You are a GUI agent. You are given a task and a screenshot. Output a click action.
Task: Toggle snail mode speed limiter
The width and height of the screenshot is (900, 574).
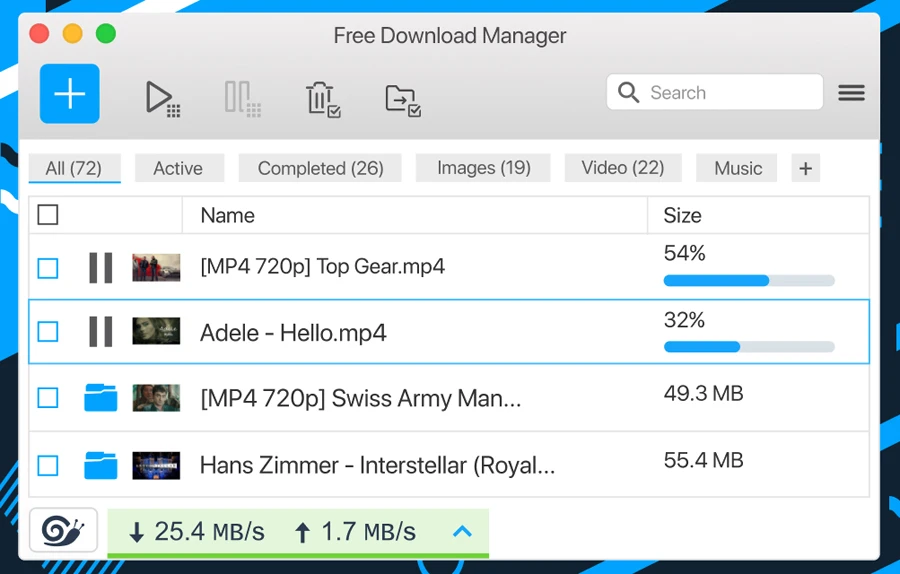coord(63,530)
